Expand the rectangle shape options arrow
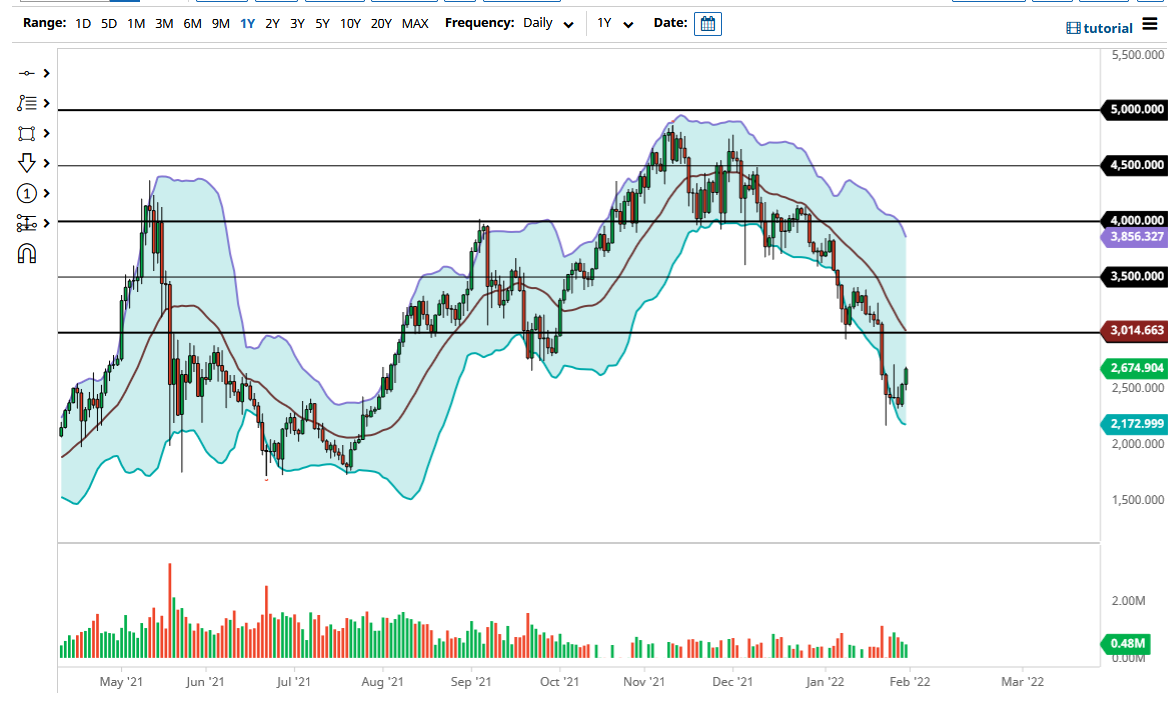1172x701 pixels. coord(46,133)
